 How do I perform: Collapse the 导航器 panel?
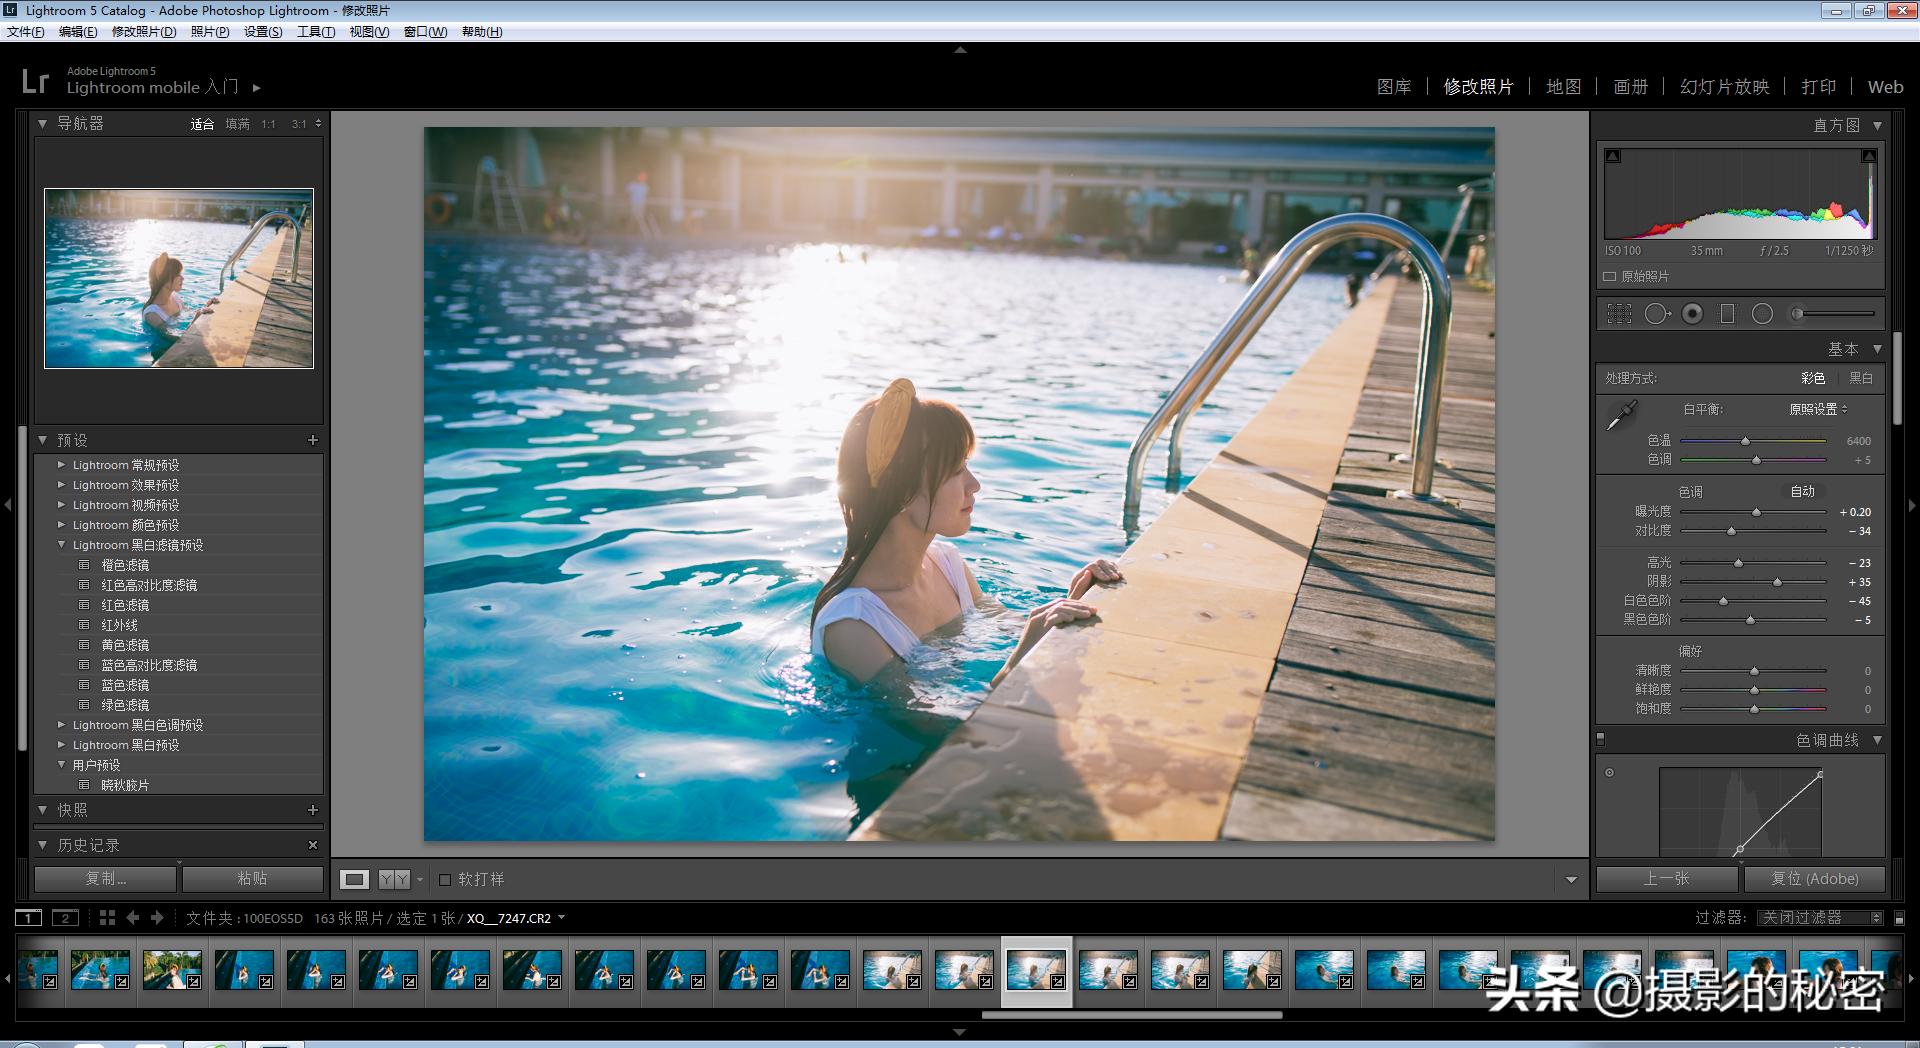[43, 124]
